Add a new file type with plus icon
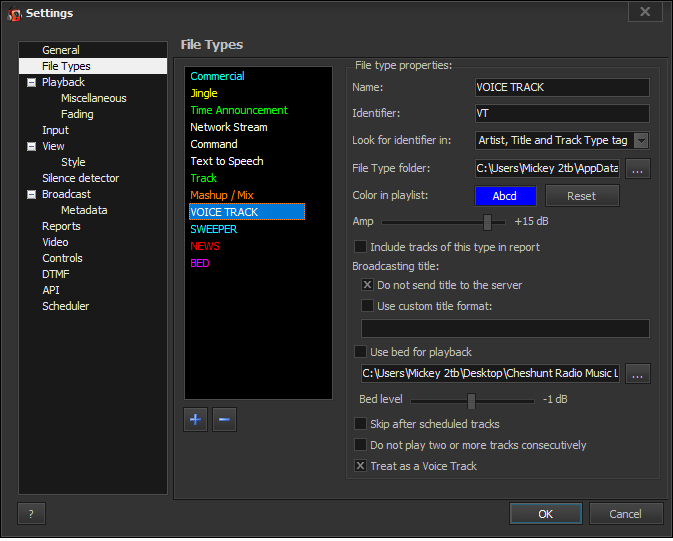 coord(195,419)
